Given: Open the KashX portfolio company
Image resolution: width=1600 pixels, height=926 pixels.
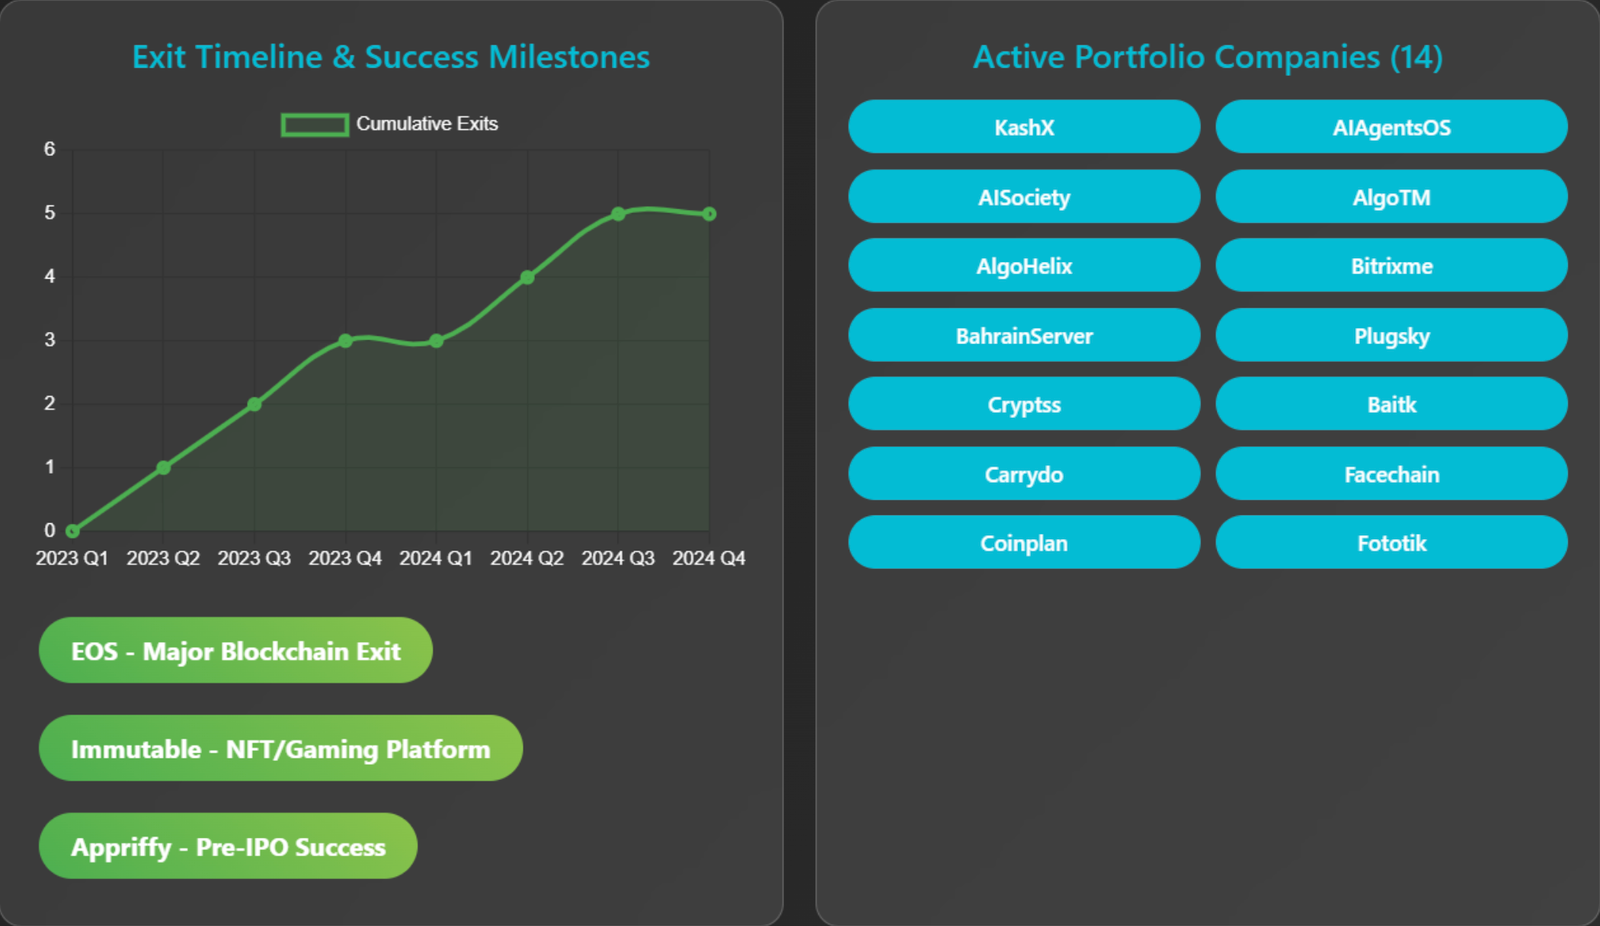Looking at the screenshot, I should [1024, 127].
